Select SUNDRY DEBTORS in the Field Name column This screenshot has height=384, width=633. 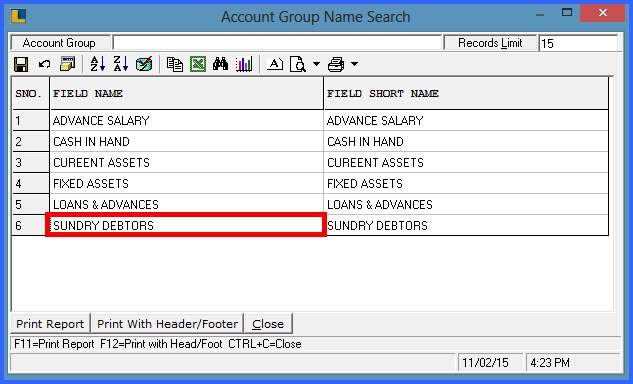(186, 225)
